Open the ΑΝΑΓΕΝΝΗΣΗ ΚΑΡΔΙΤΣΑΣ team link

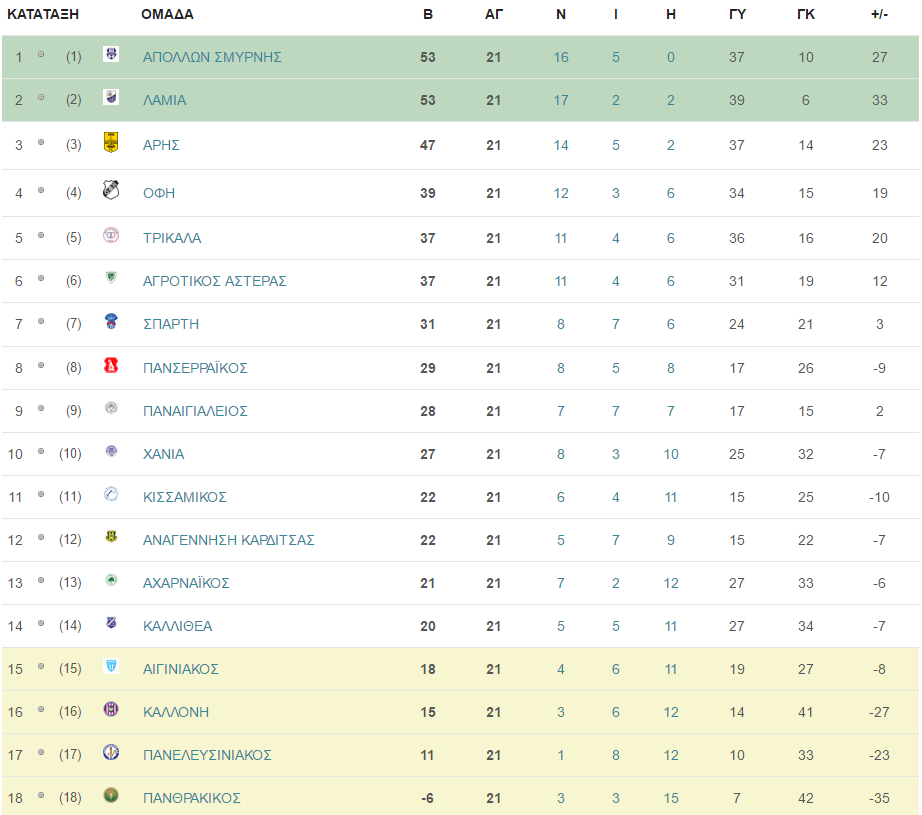click(x=229, y=540)
